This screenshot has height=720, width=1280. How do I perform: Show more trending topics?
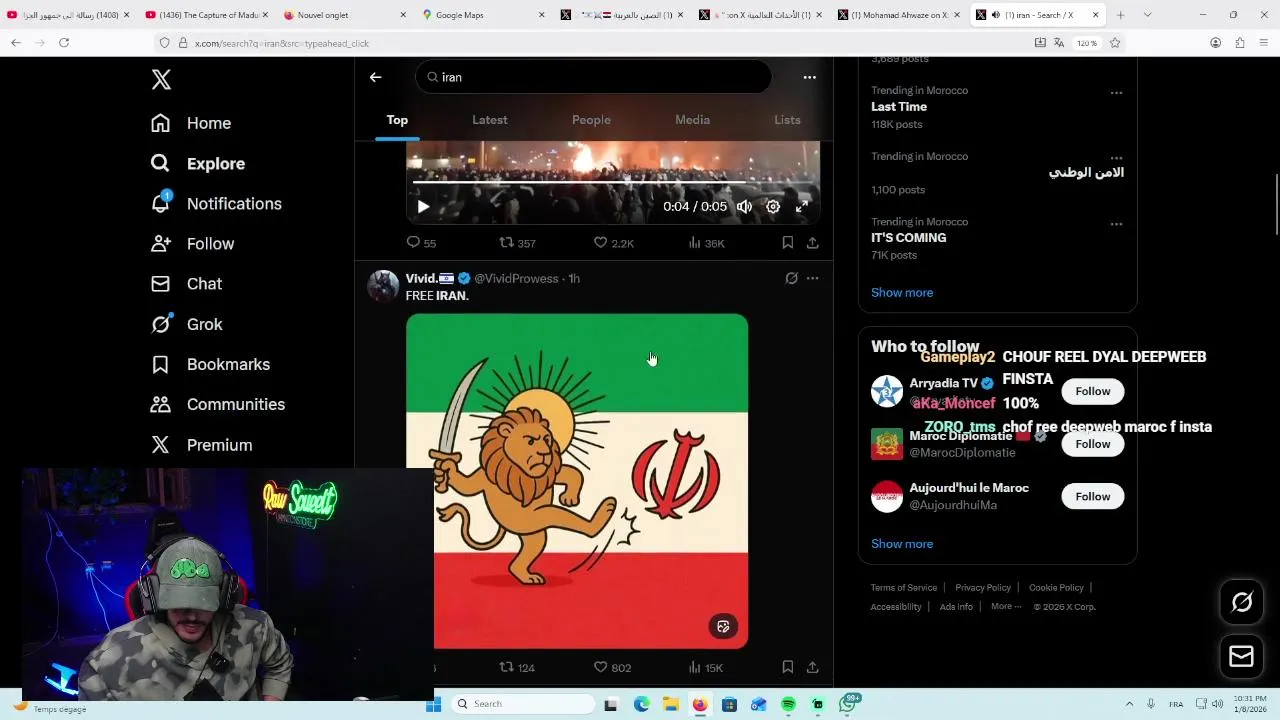click(902, 293)
